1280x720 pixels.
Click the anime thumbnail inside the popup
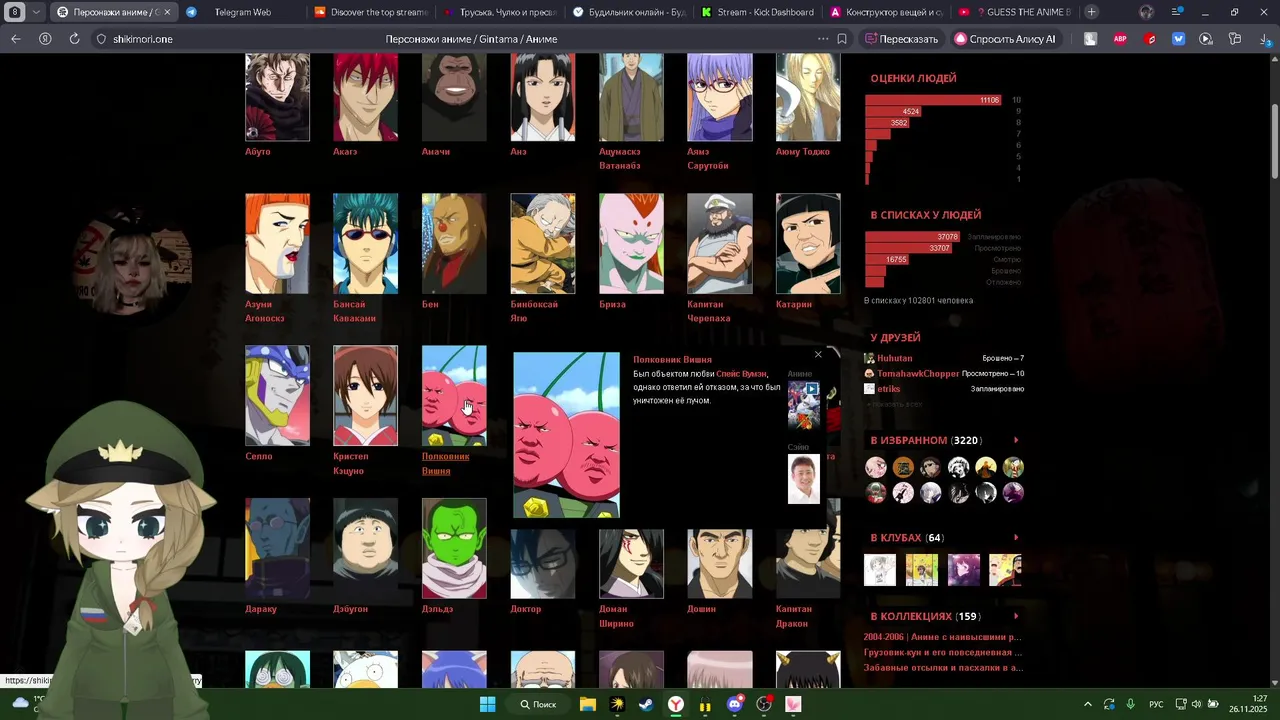point(803,405)
